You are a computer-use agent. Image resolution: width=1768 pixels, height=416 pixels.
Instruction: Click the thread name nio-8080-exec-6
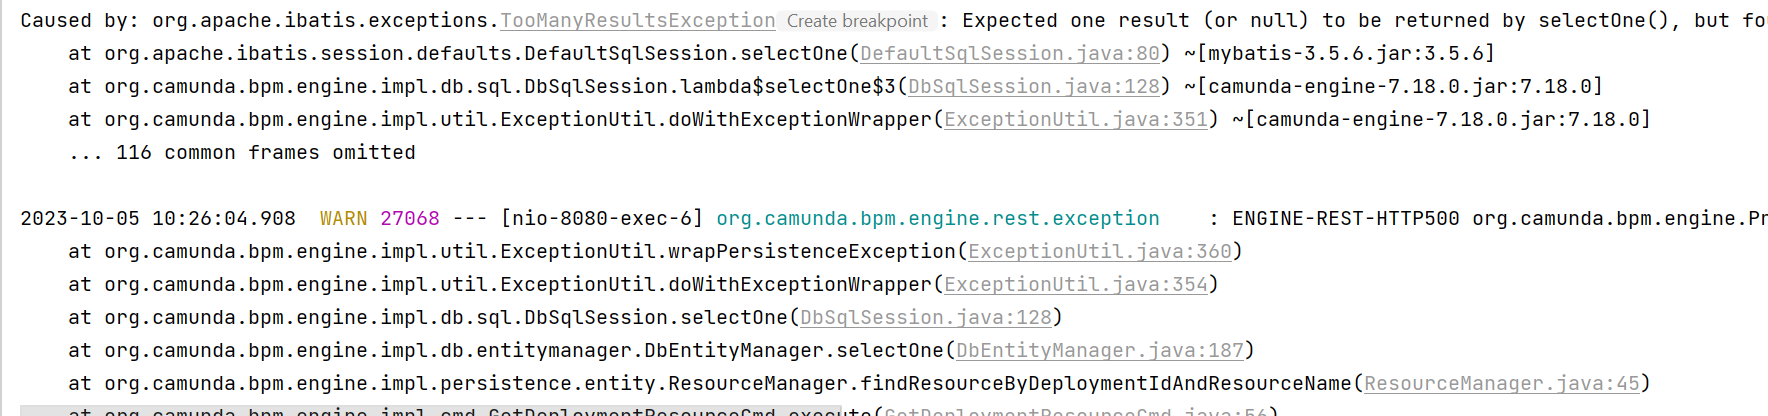602,218
